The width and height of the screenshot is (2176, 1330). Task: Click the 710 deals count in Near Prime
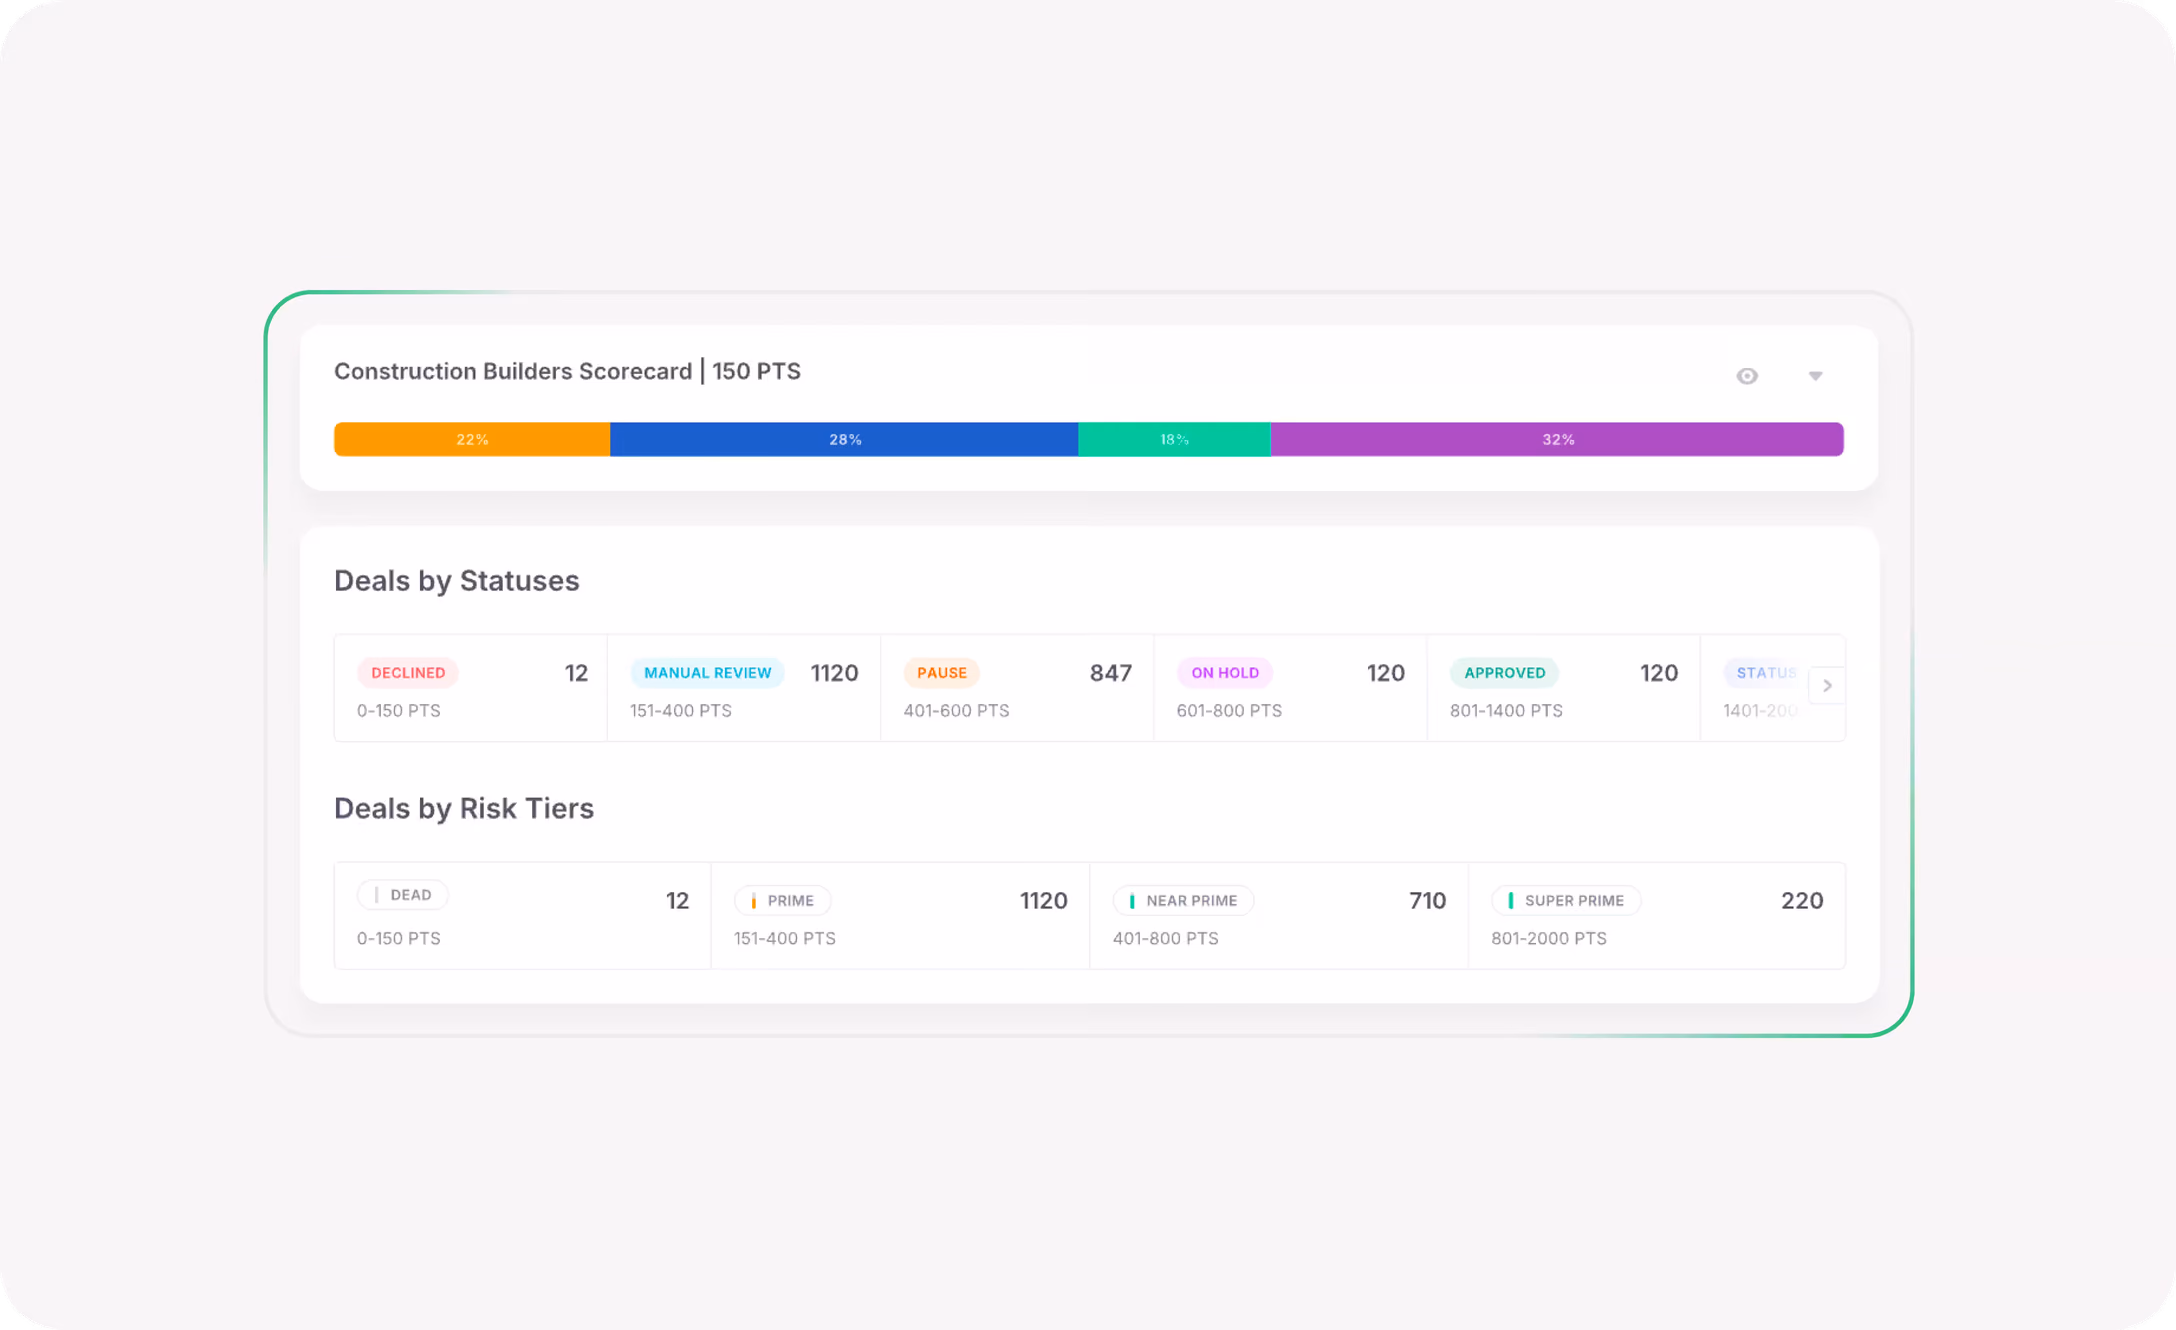[x=1427, y=901]
